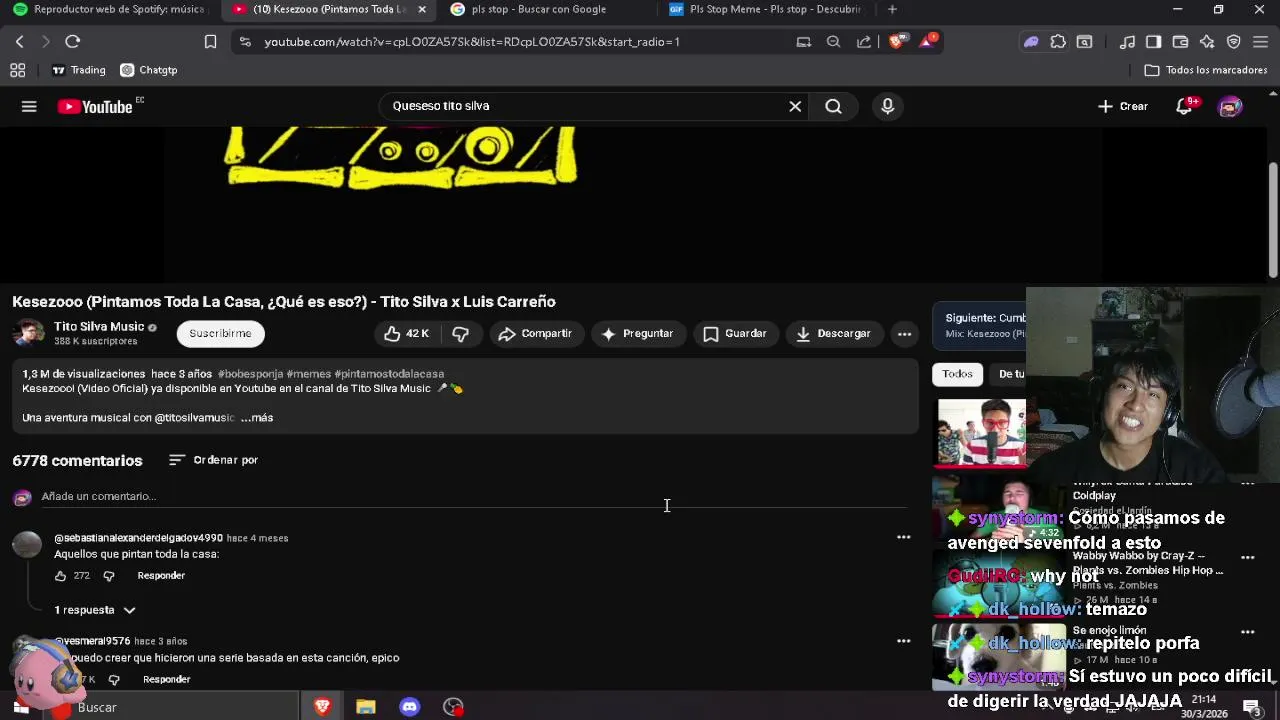Open the Brave Wallet icon
Screen dimensions: 1280x720
coord(1180,42)
